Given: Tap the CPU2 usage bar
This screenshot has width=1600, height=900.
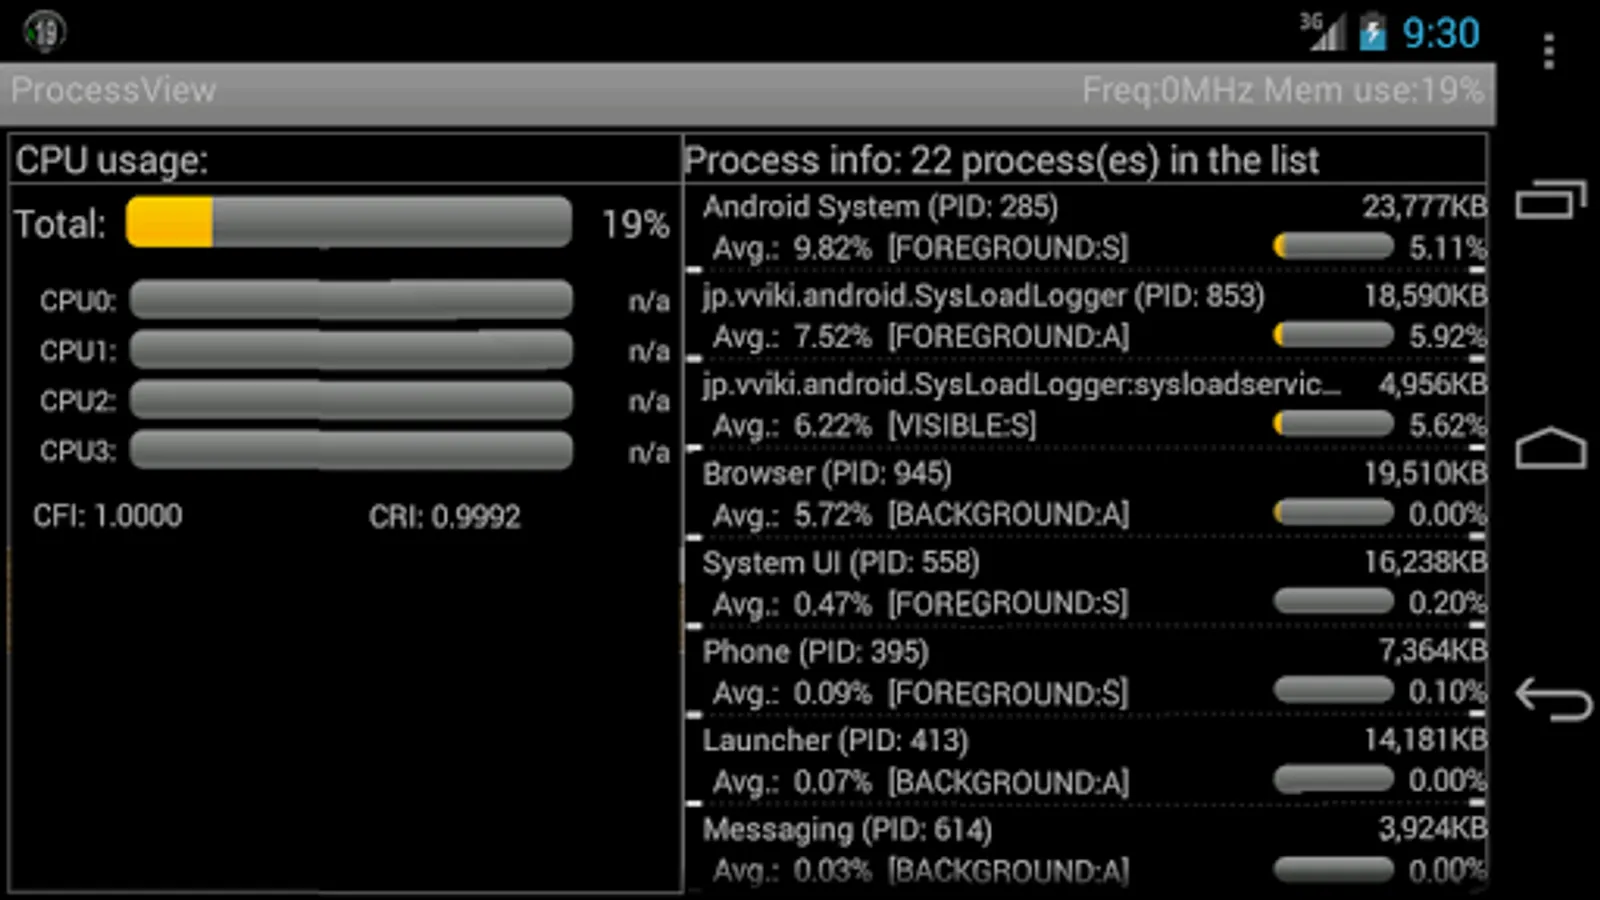Looking at the screenshot, I should [351, 399].
